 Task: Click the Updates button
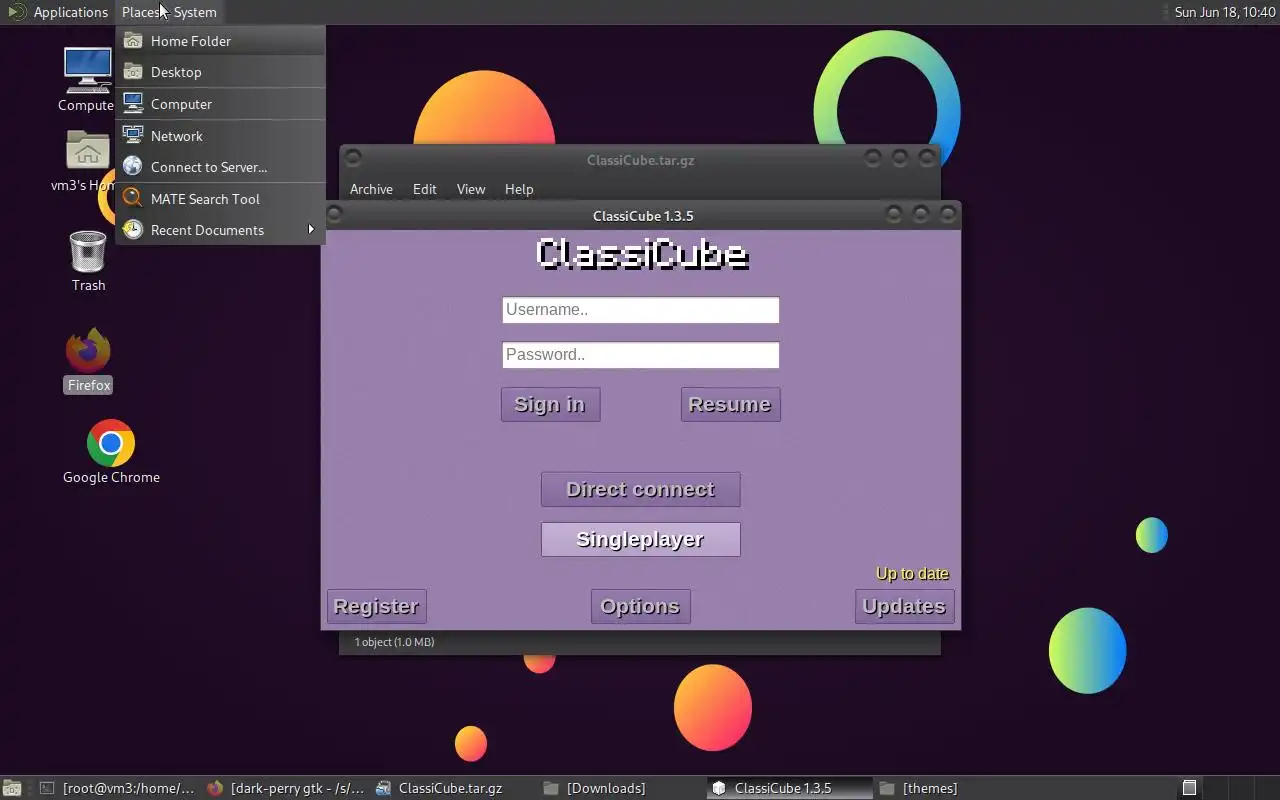[x=904, y=607]
